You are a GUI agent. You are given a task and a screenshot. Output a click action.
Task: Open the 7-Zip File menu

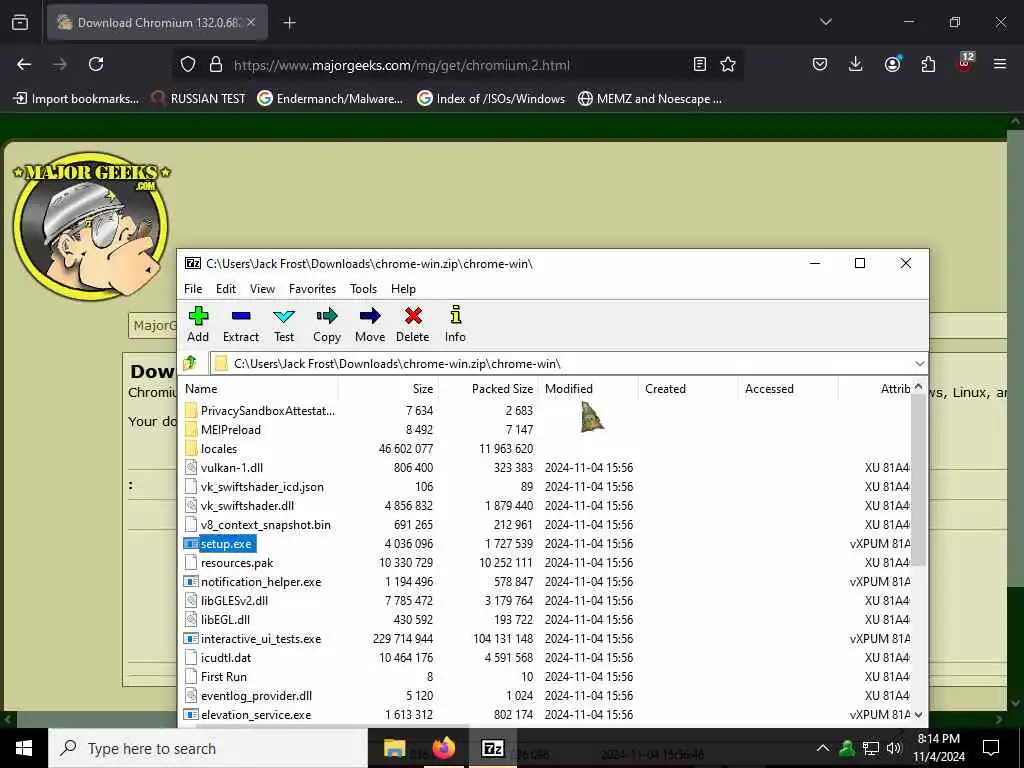pos(193,289)
